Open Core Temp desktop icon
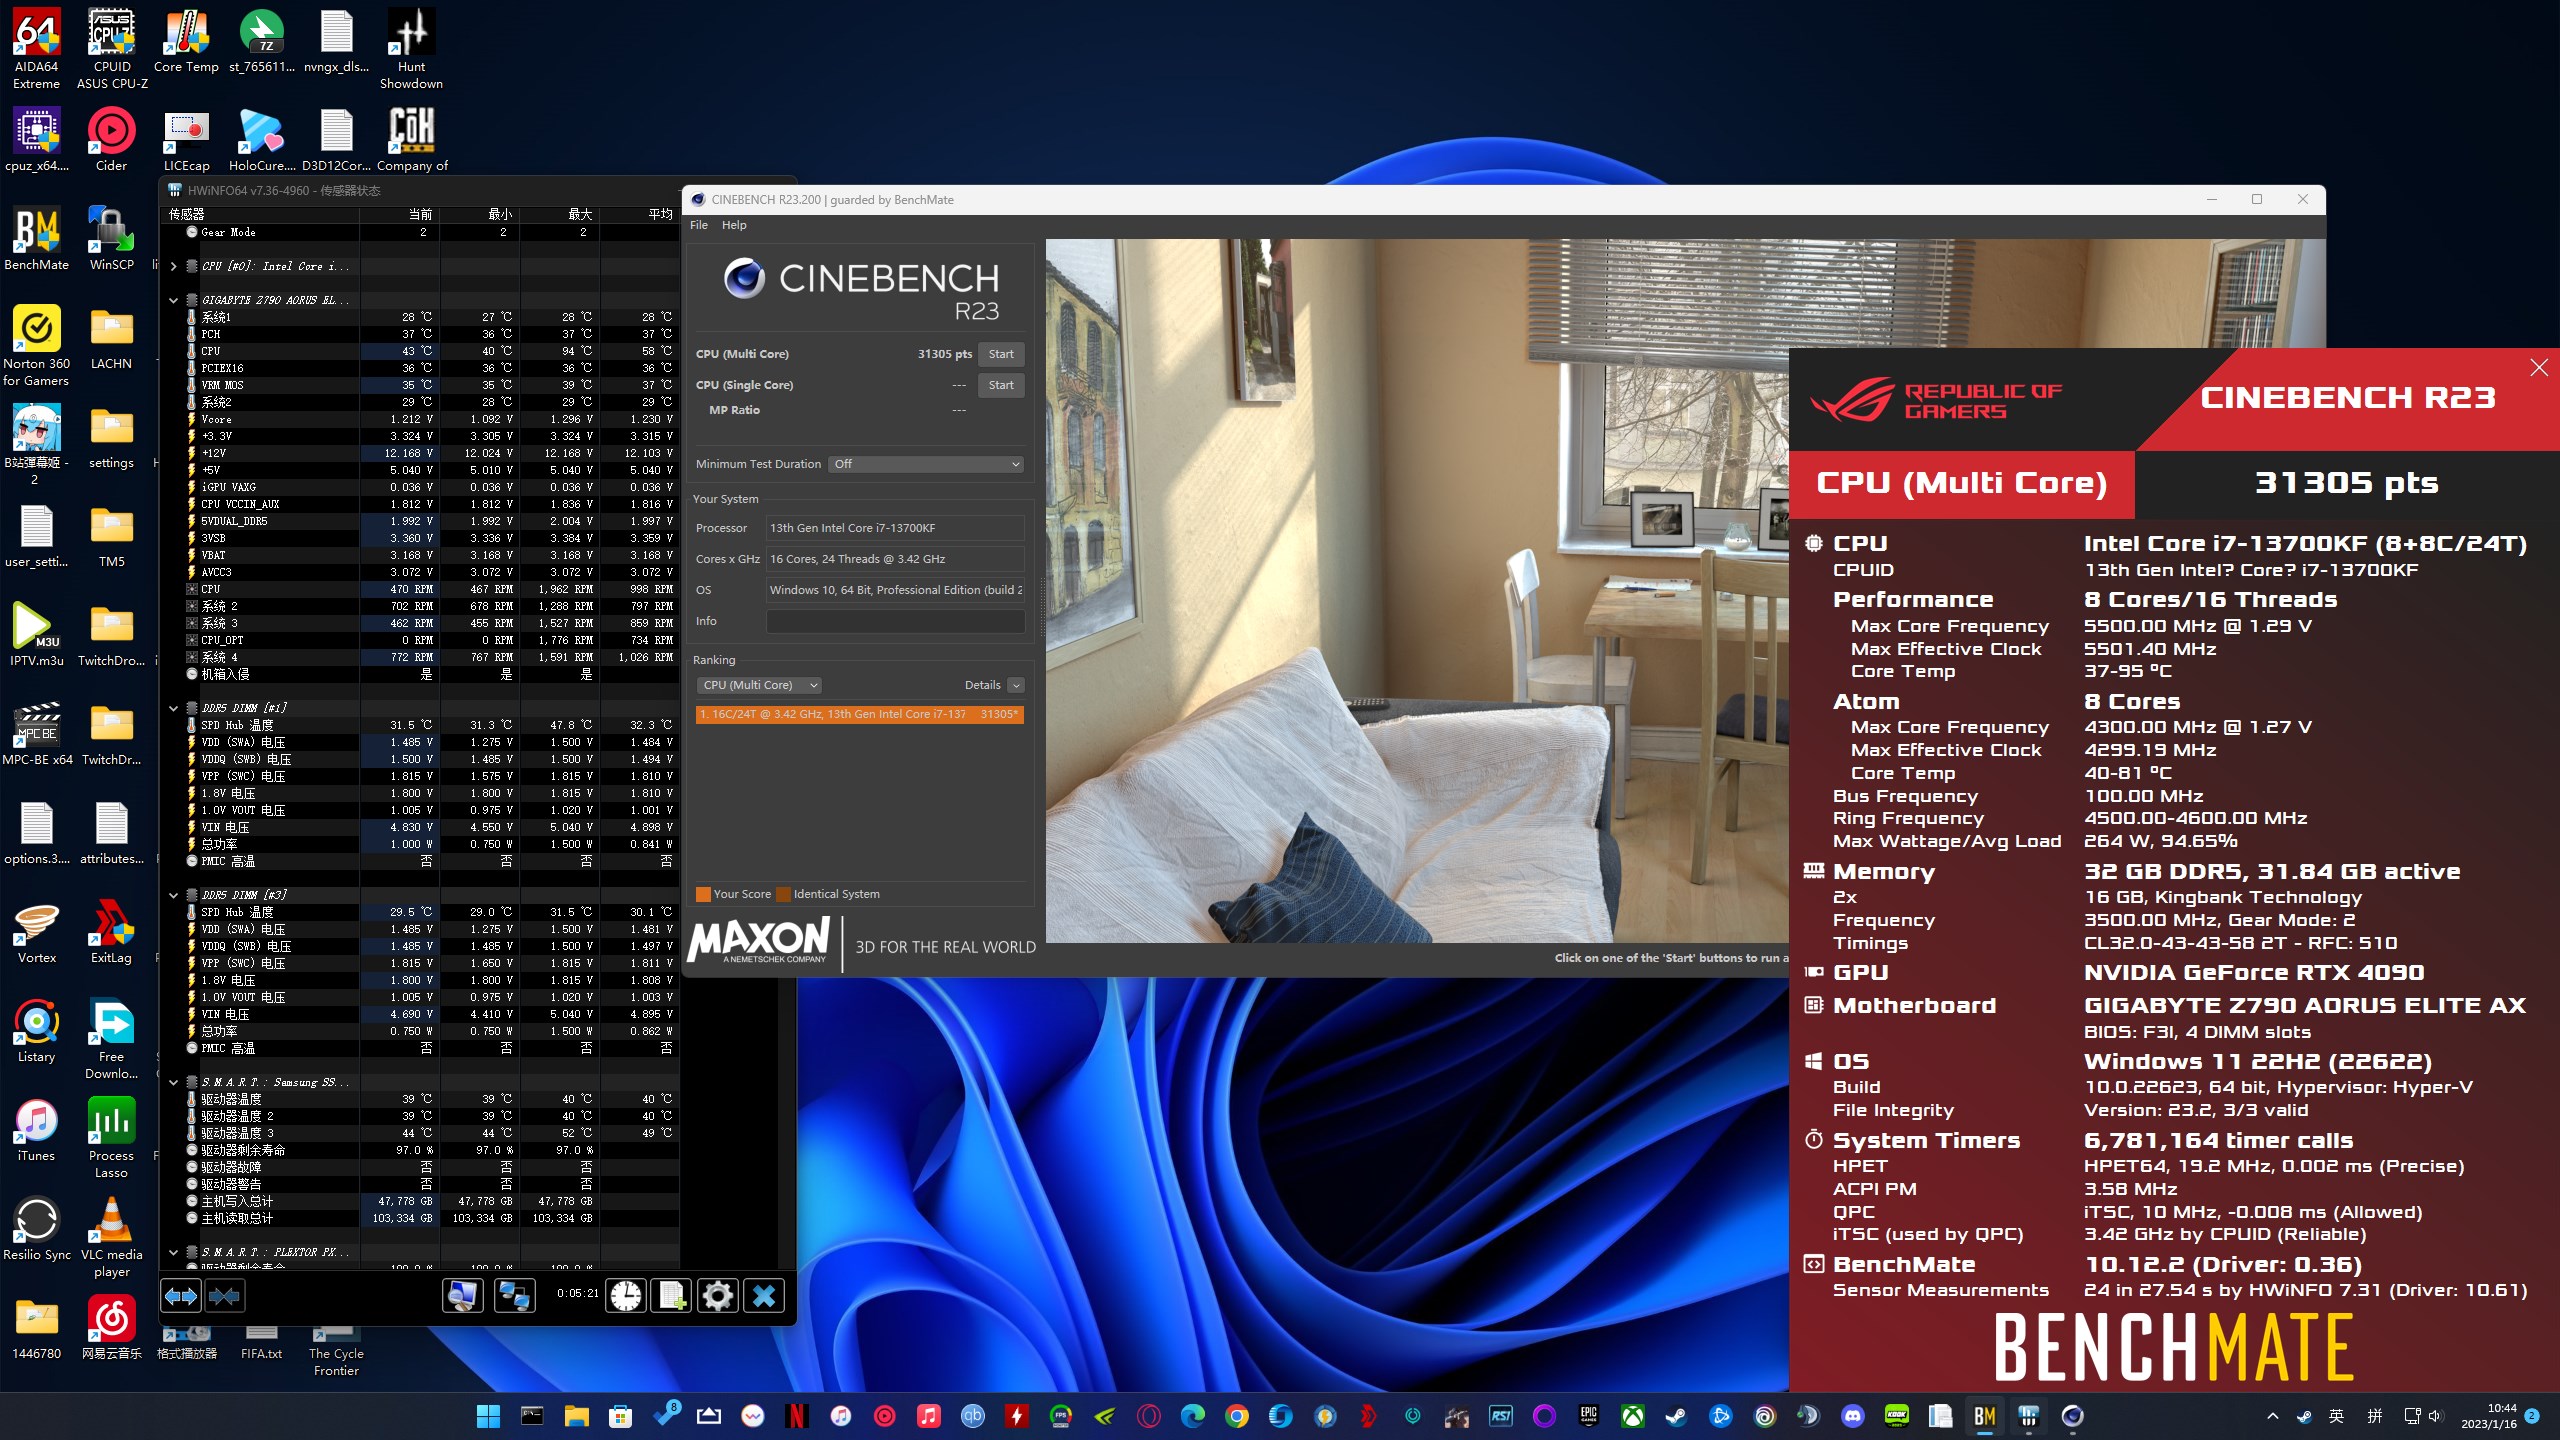Viewport: 2560px width, 1440px height. (186, 42)
